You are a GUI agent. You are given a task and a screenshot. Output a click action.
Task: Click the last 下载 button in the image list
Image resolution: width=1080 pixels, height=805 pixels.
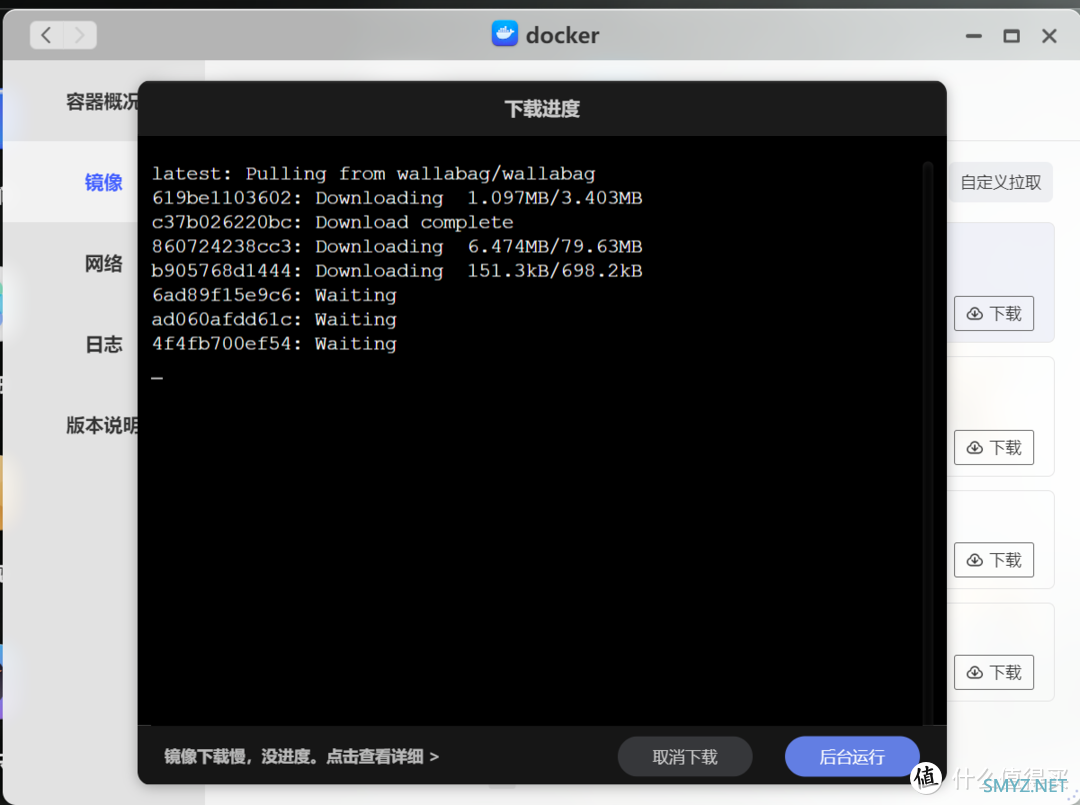(994, 673)
